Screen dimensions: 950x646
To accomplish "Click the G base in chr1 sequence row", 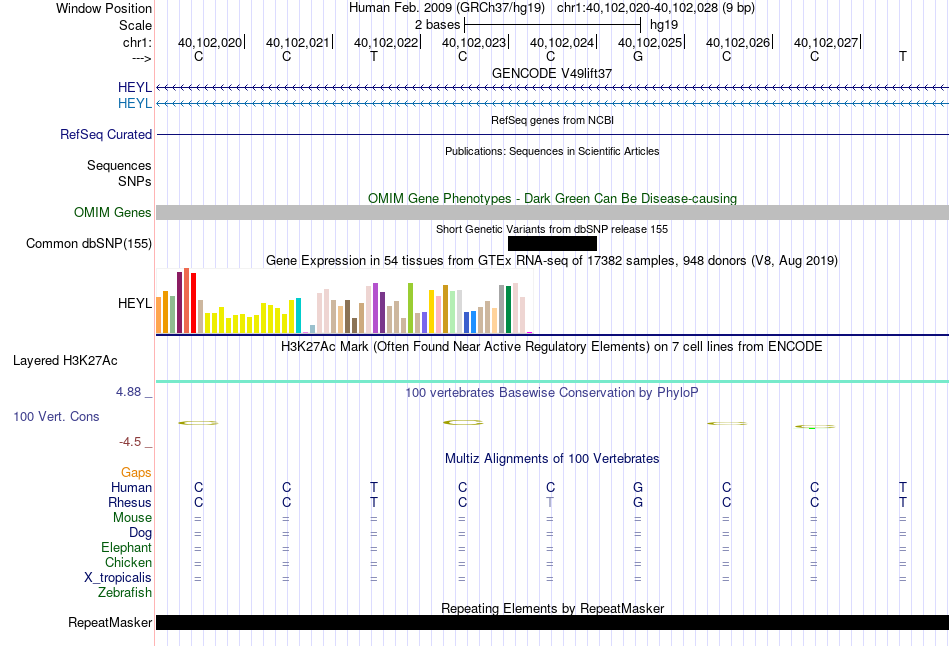I will pos(638,56).
